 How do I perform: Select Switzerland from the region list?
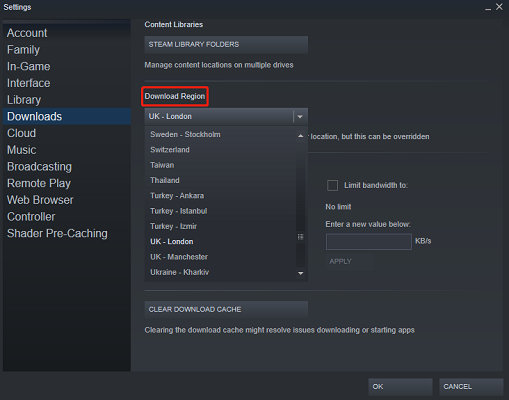coord(221,150)
